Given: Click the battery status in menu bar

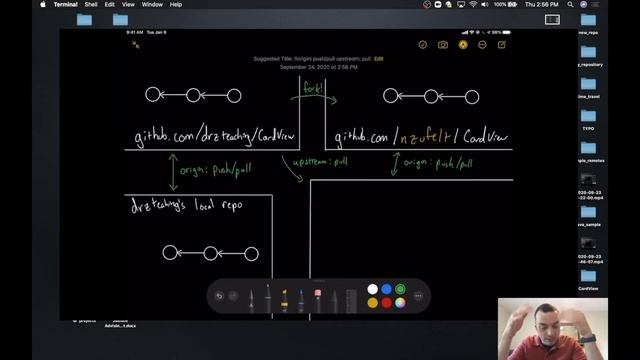Looking at the screenshot, I should pyautogui.click(x=505, y=4).
